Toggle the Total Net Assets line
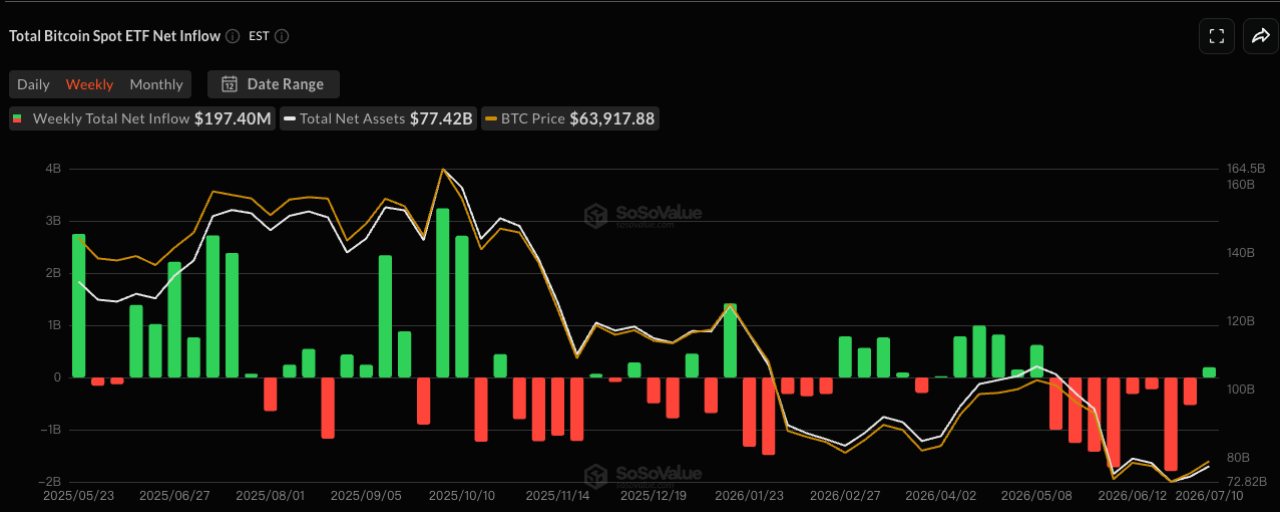The width and height of the screenshot is (1280, 512). coord(378,119)
